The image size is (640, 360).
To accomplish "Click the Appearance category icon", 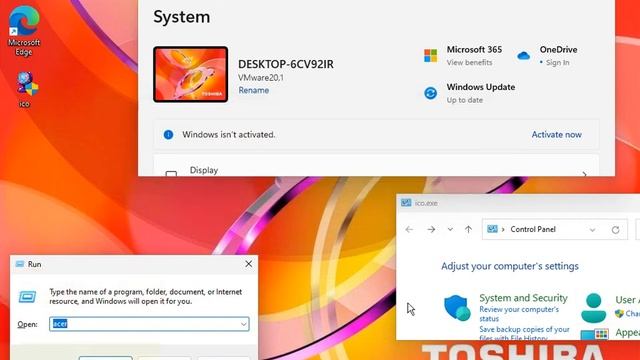I will (x=595, y=334).
